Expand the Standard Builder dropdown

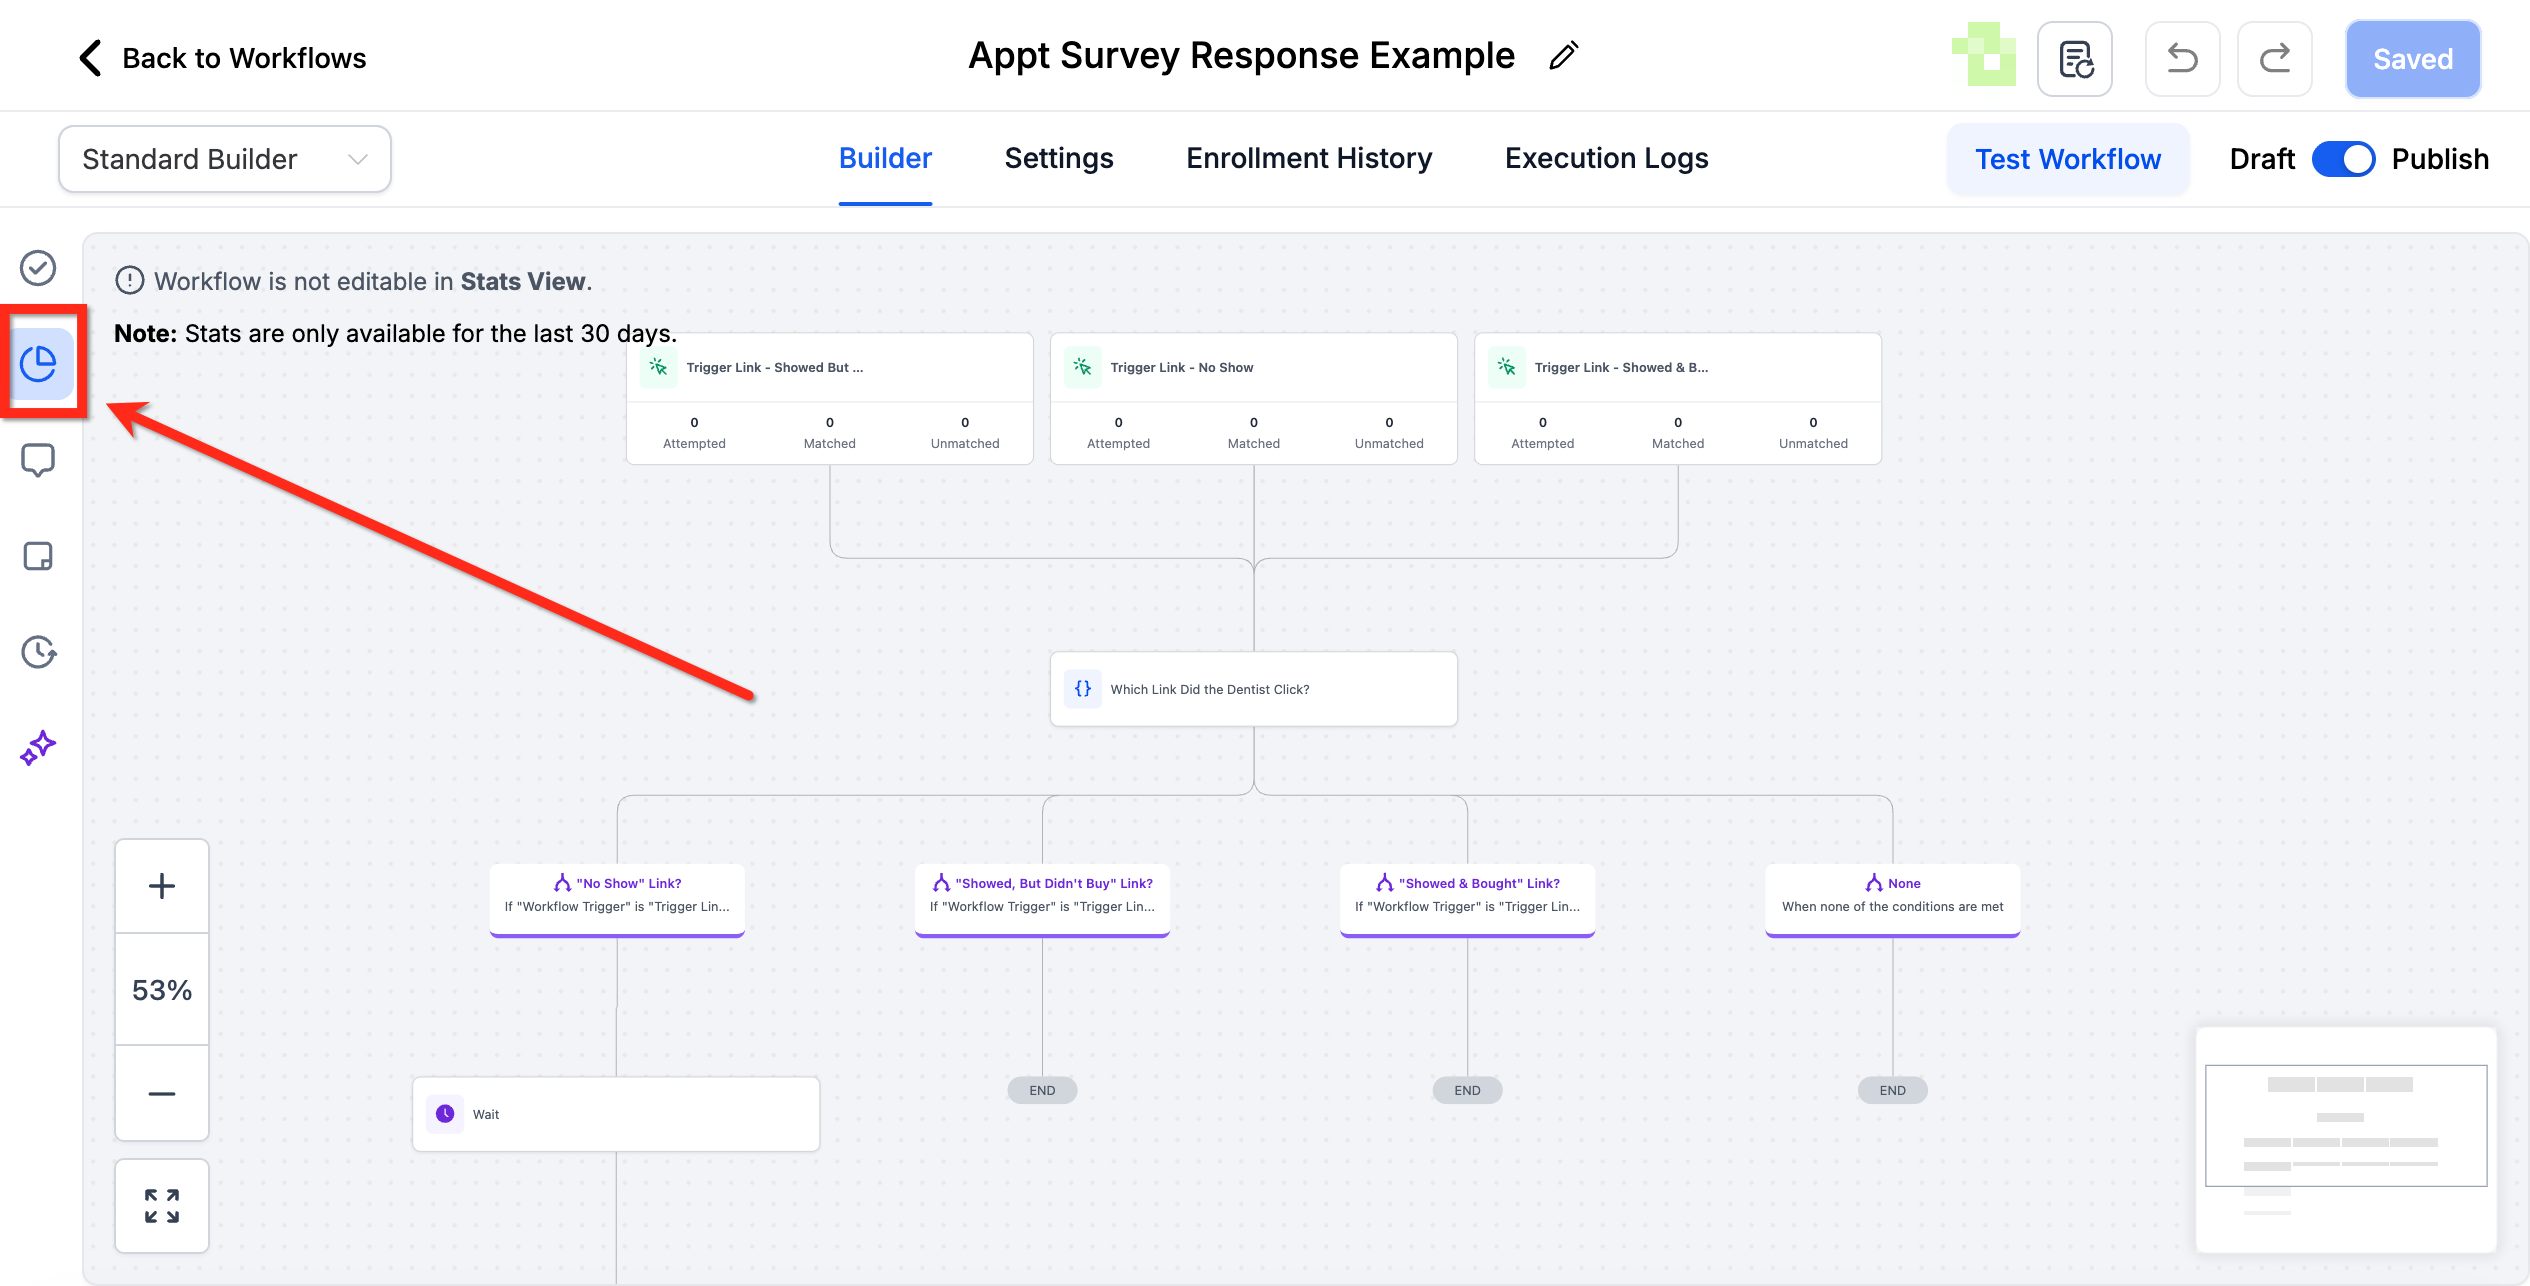pos(225,159)
